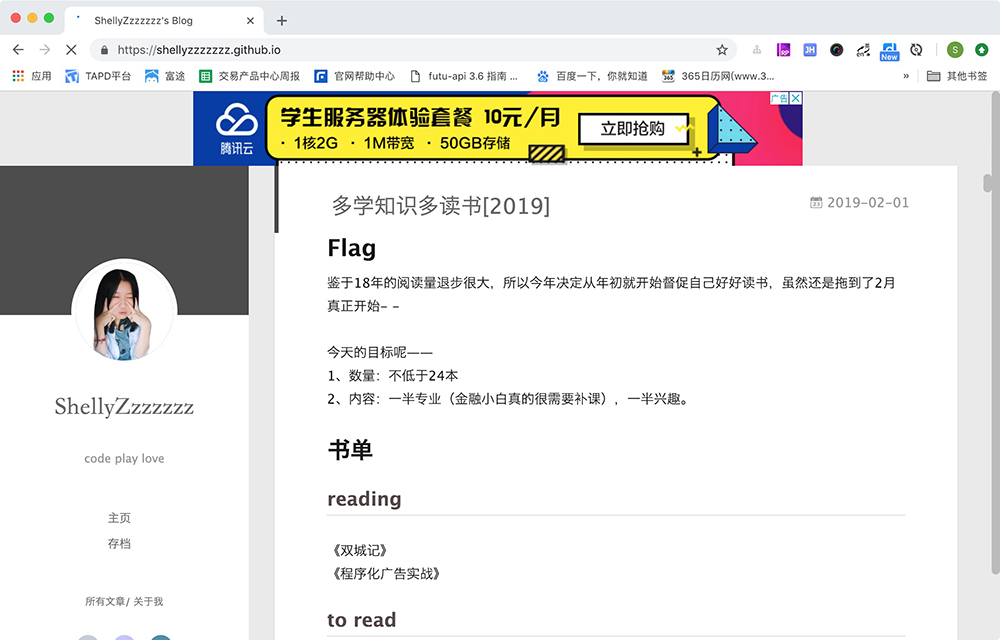
Task: Open the 应用 apps shortcut
Action: (32, 76)
